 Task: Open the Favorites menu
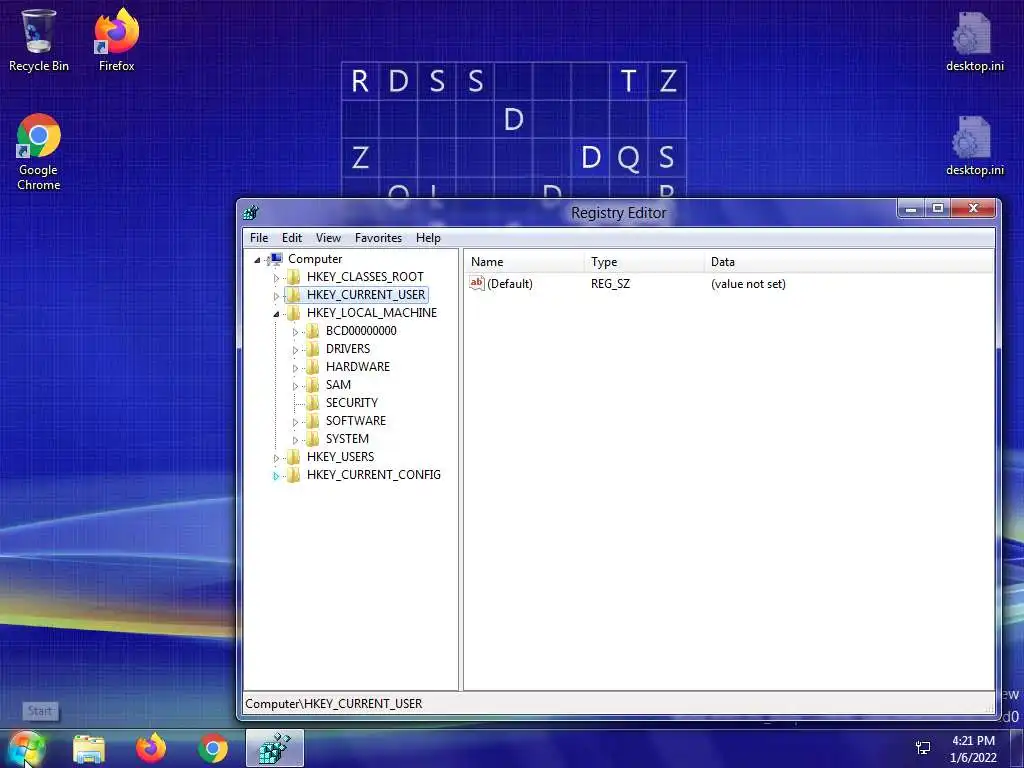(x=378, y=238)
